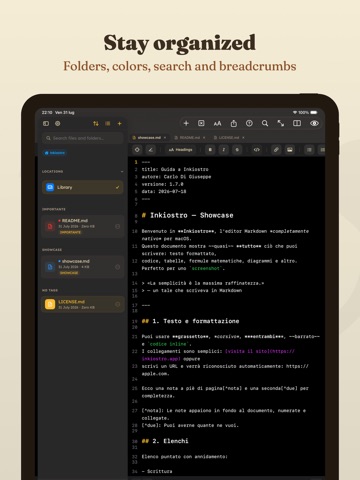Open sort options arrows icon
The height and width of the screenshot is (480, 360).
point(96,124)
